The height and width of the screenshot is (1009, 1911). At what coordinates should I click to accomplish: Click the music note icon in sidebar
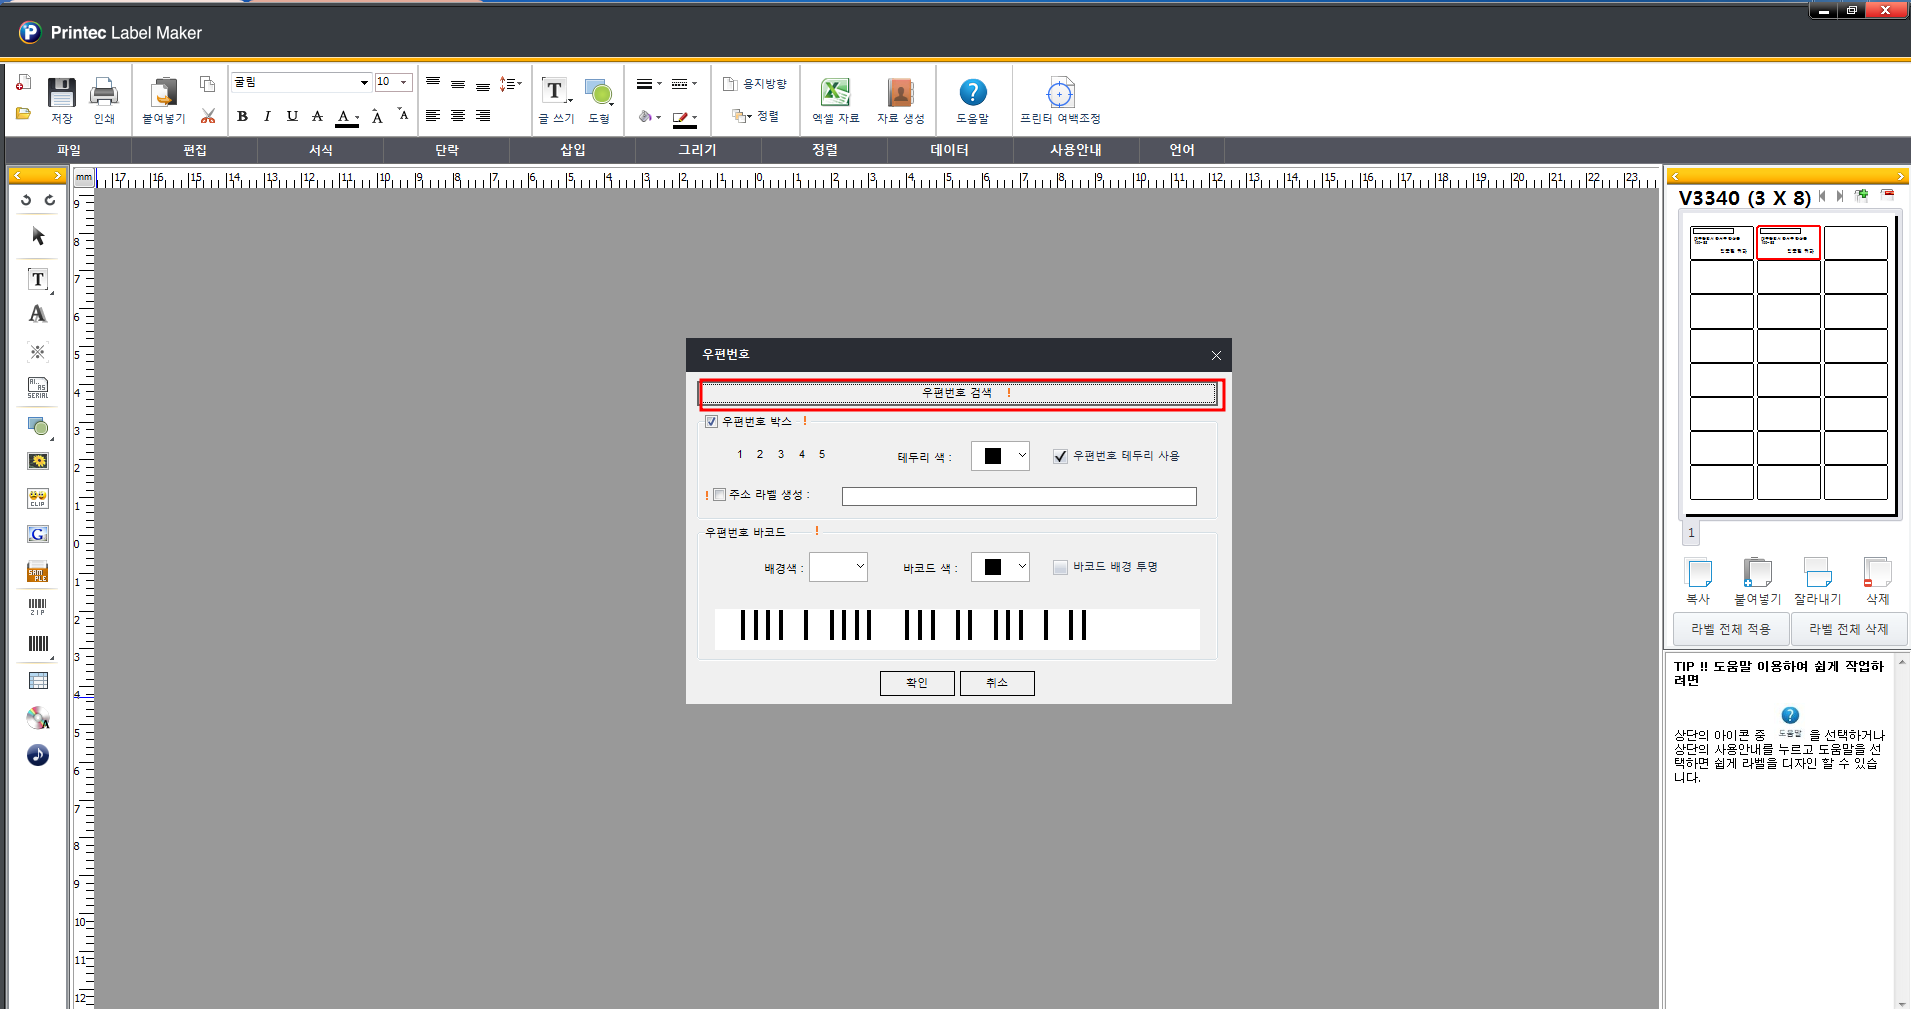tap(38, 755)
